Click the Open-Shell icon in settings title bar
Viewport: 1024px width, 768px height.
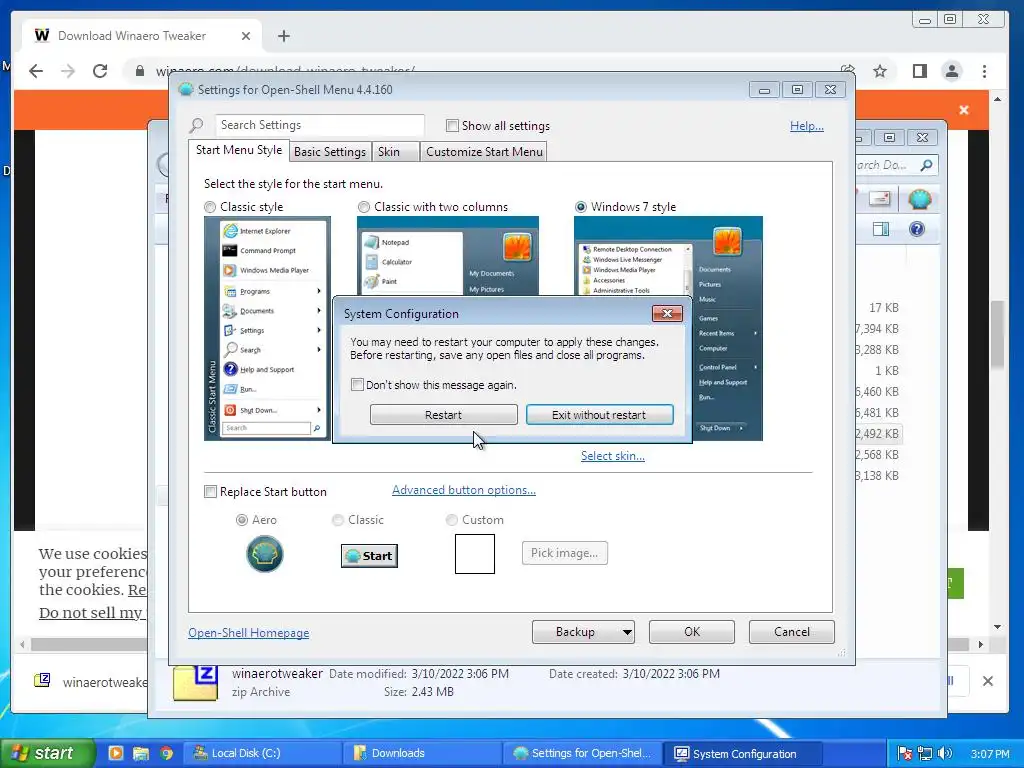pyautogui.click(x=185, y=89)
